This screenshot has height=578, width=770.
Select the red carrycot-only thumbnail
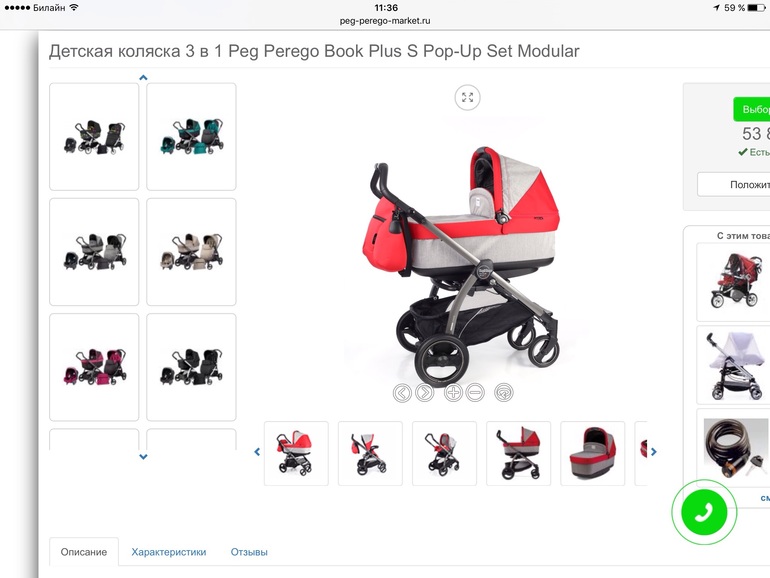click(593, 453)
